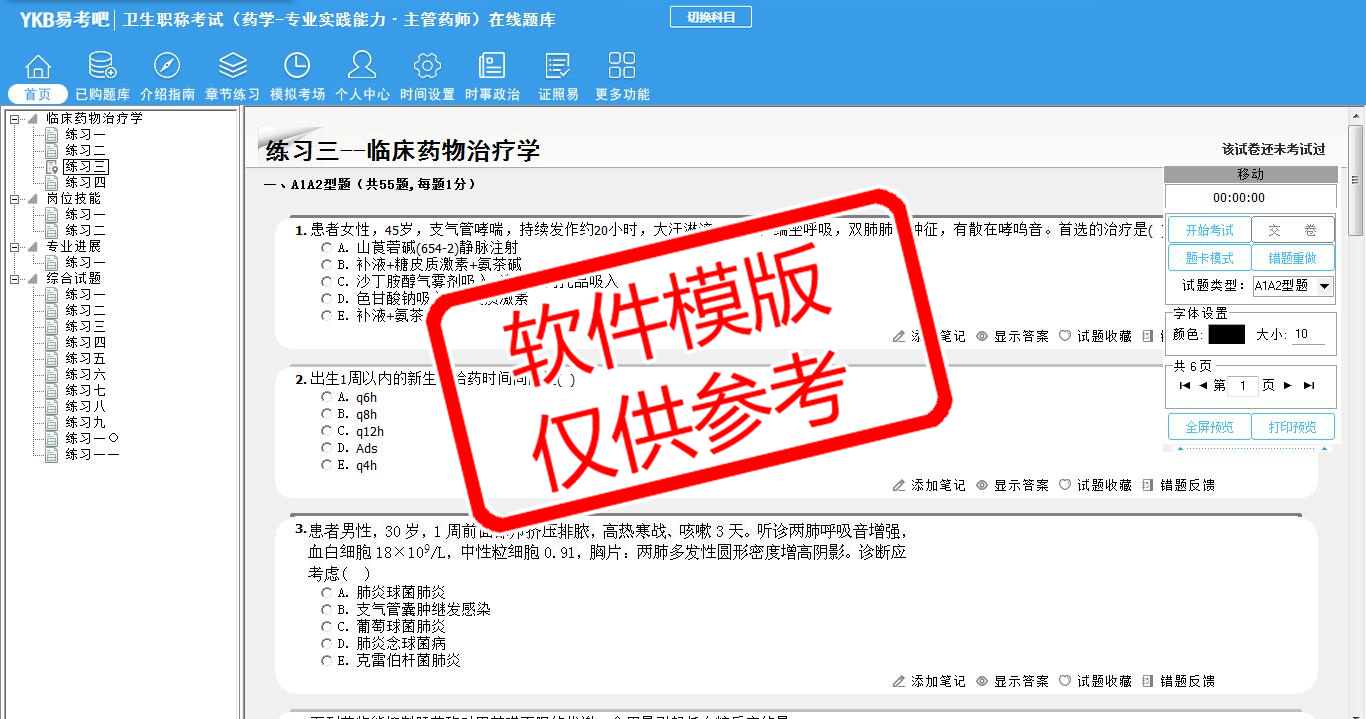Open 时间设置 gear icon
Image resolution: width=1366 pixels, height=719 pixels.
click(427, 66)
